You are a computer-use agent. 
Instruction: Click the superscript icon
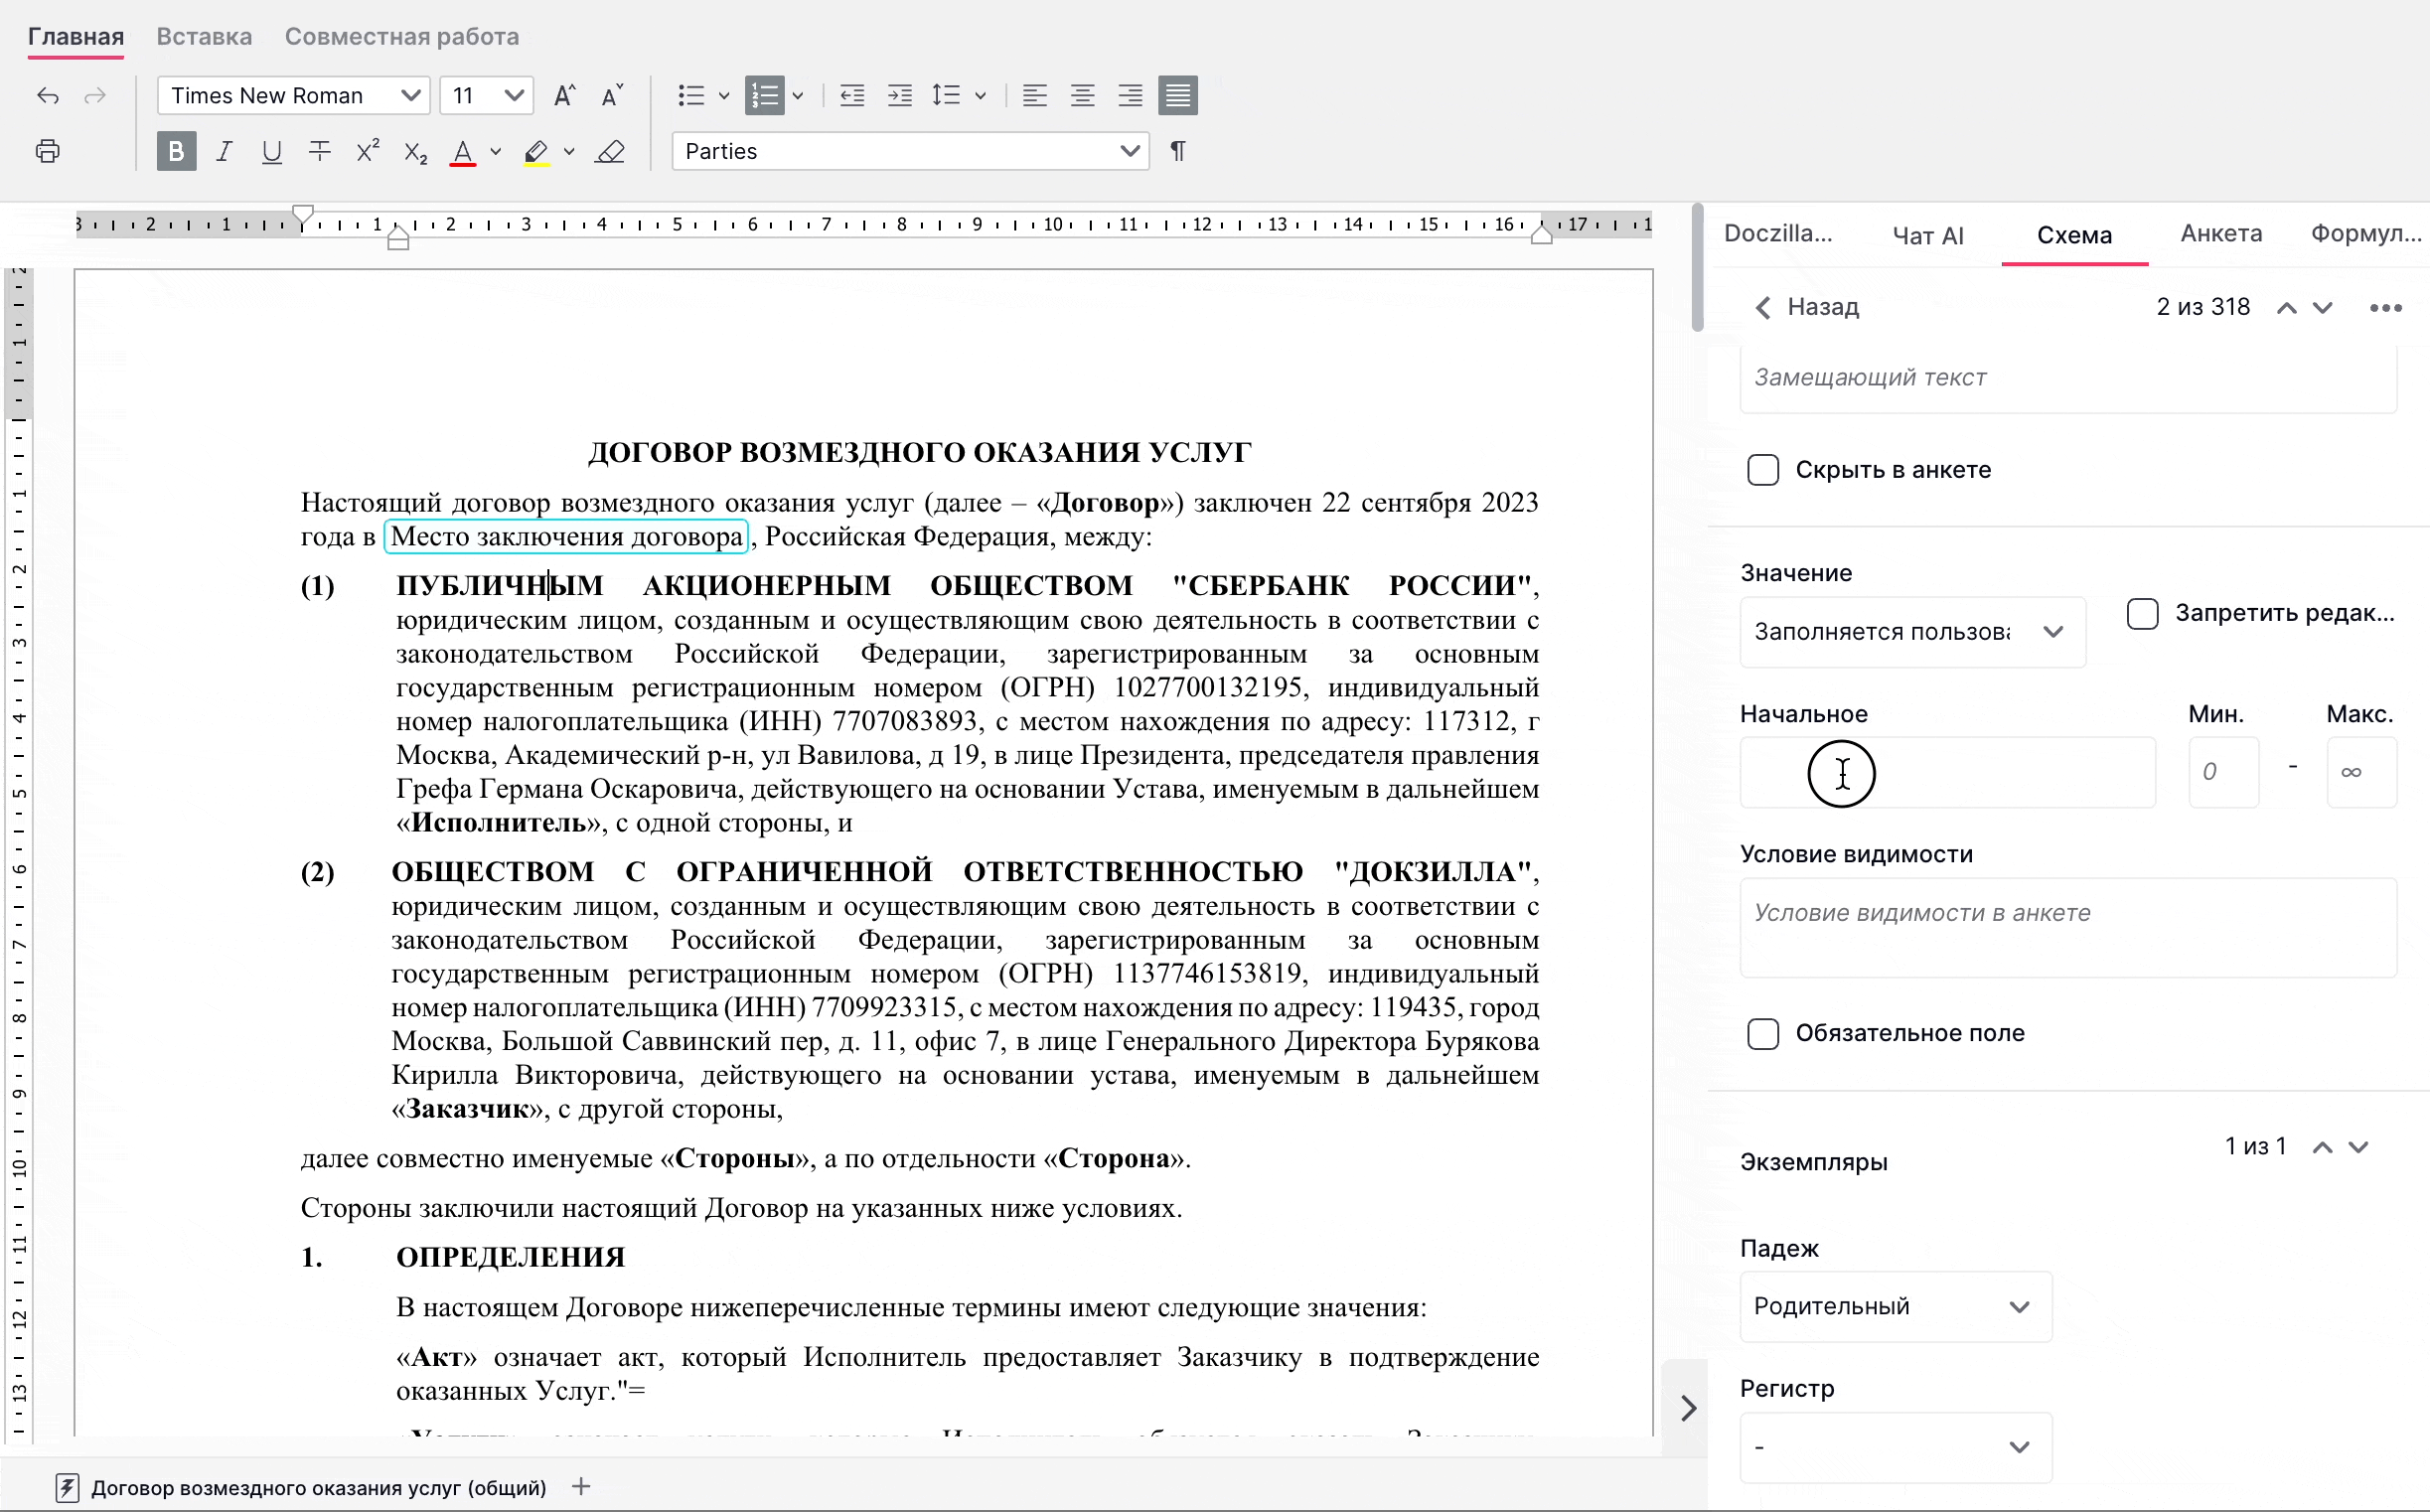[x=367, y=152]
